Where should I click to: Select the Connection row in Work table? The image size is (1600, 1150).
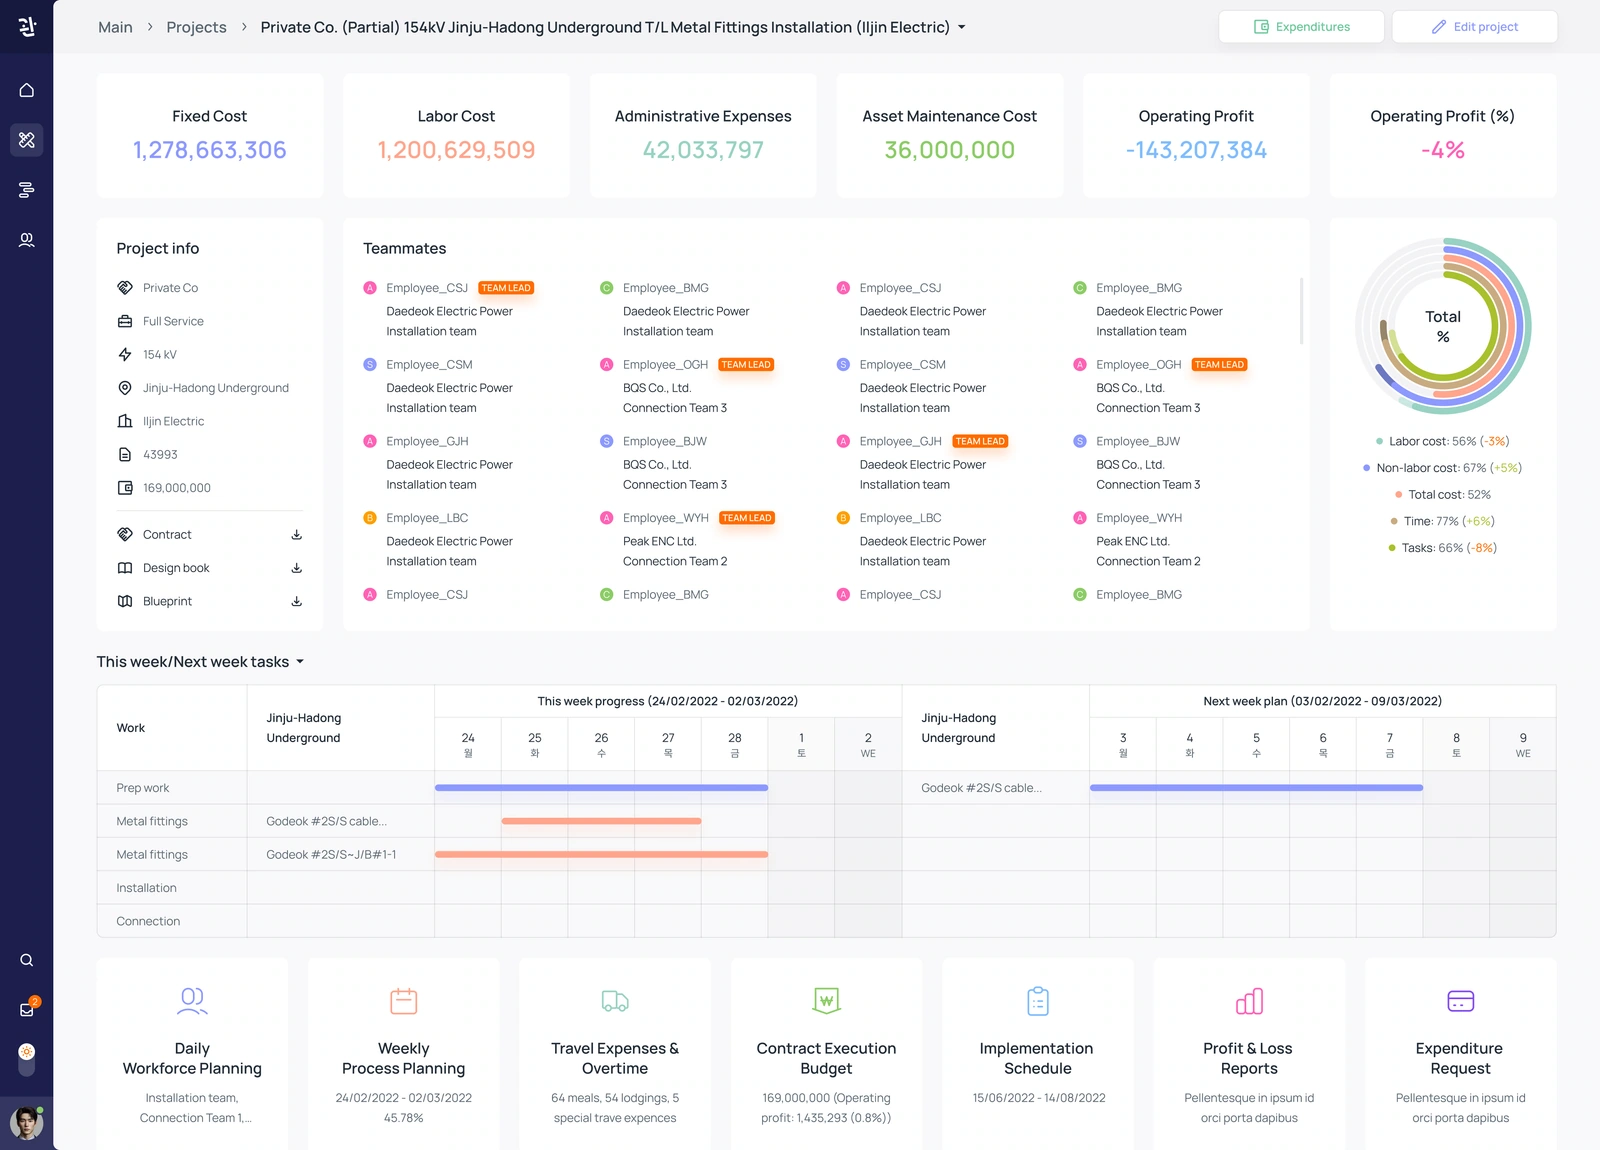[x=826, y=921]
